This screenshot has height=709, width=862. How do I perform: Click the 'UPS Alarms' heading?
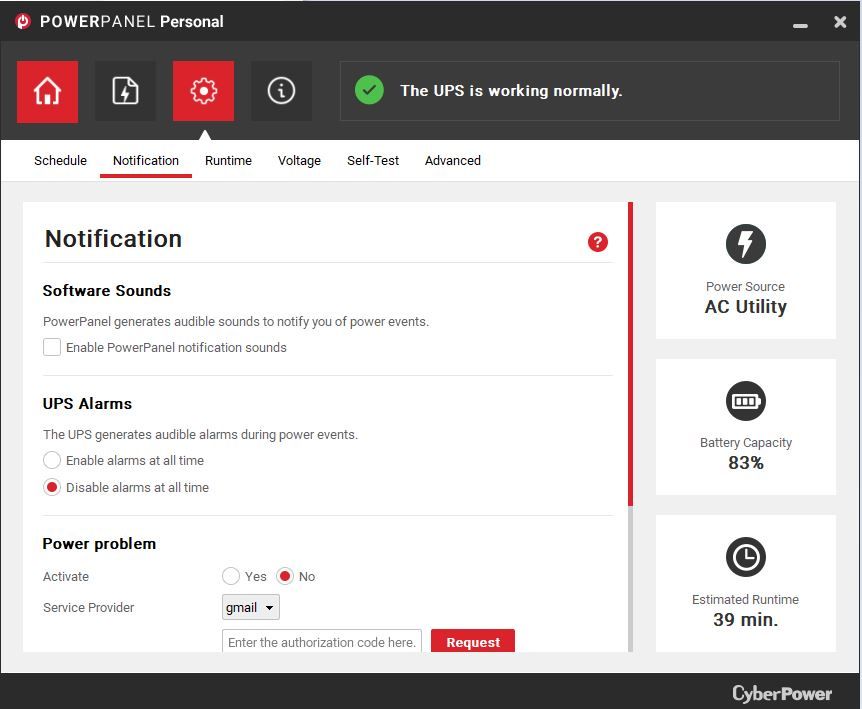click(x=87, y=403)
